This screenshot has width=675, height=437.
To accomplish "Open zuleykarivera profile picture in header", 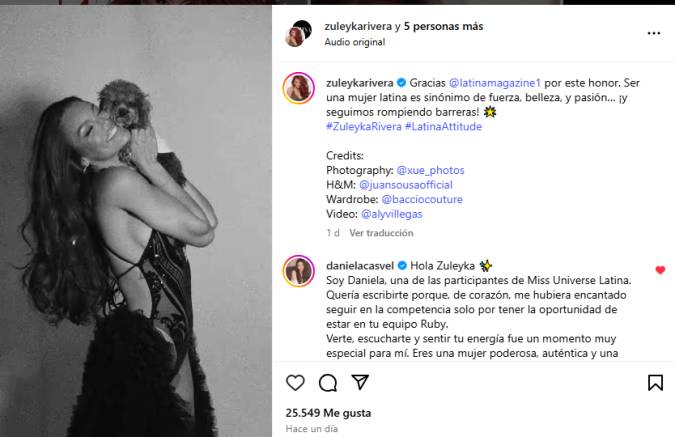I will 298,34.
